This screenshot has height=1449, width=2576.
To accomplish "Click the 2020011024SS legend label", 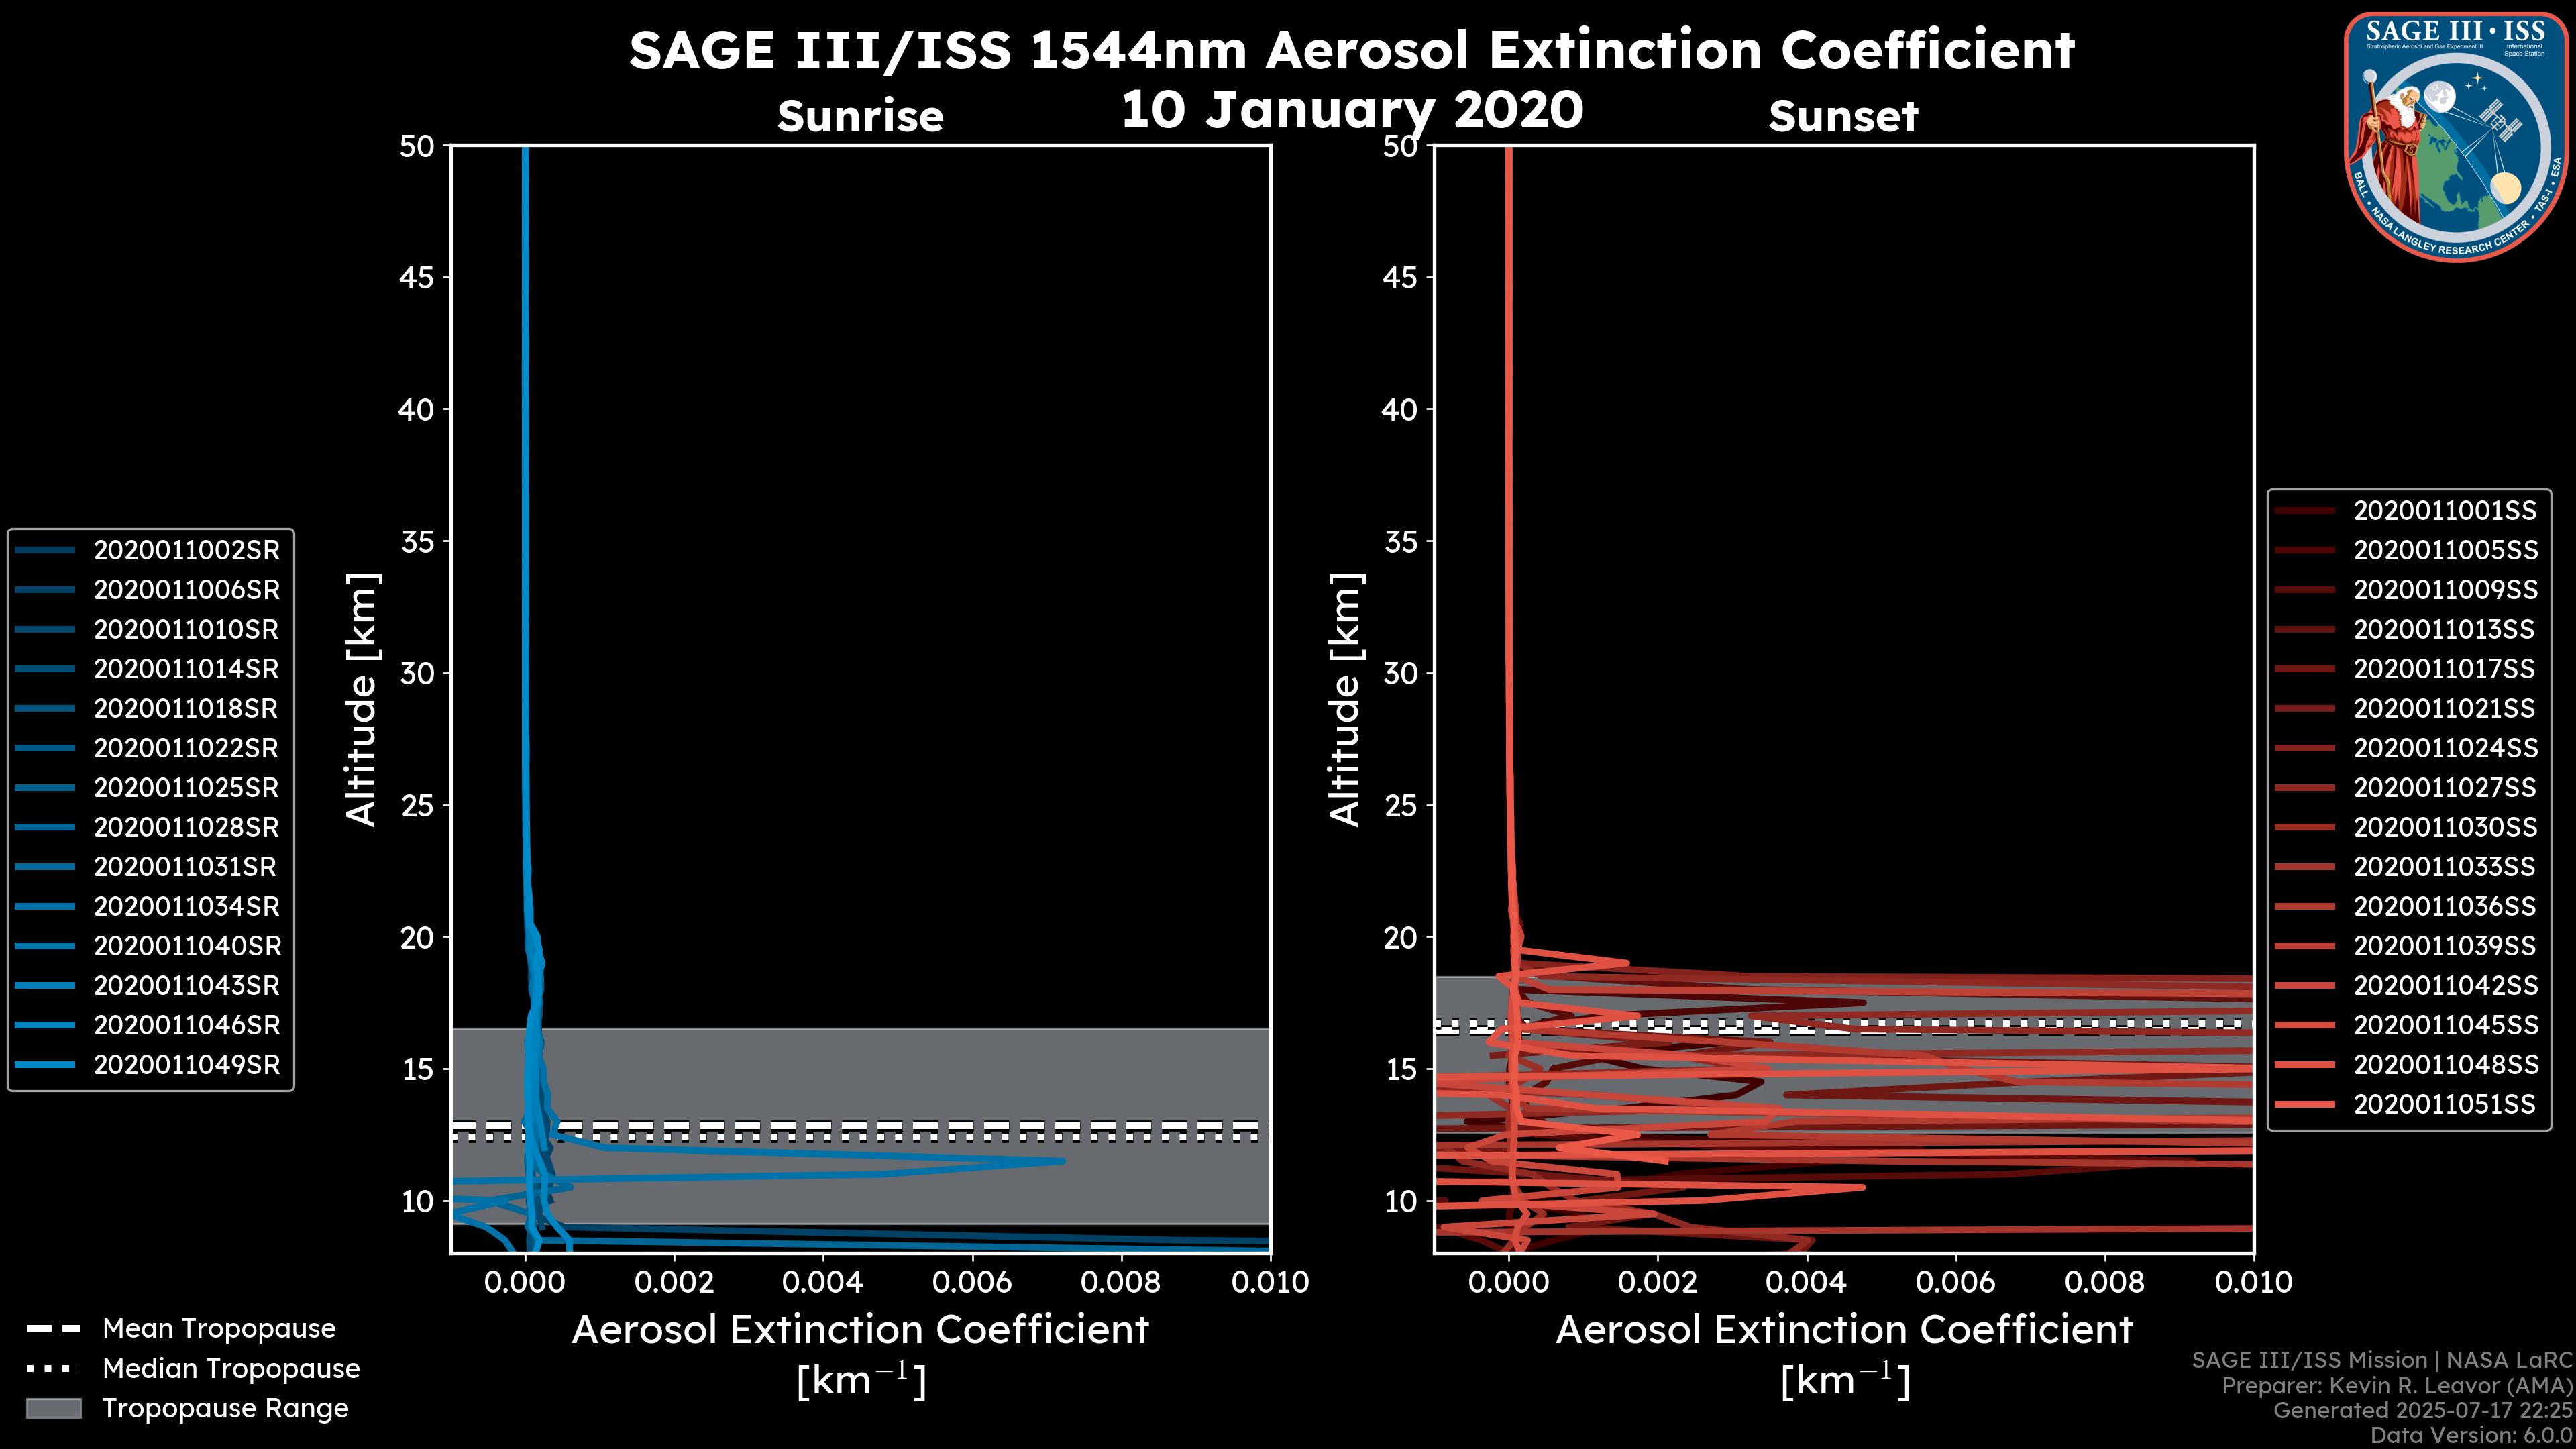I will [x=2445, y=748].
